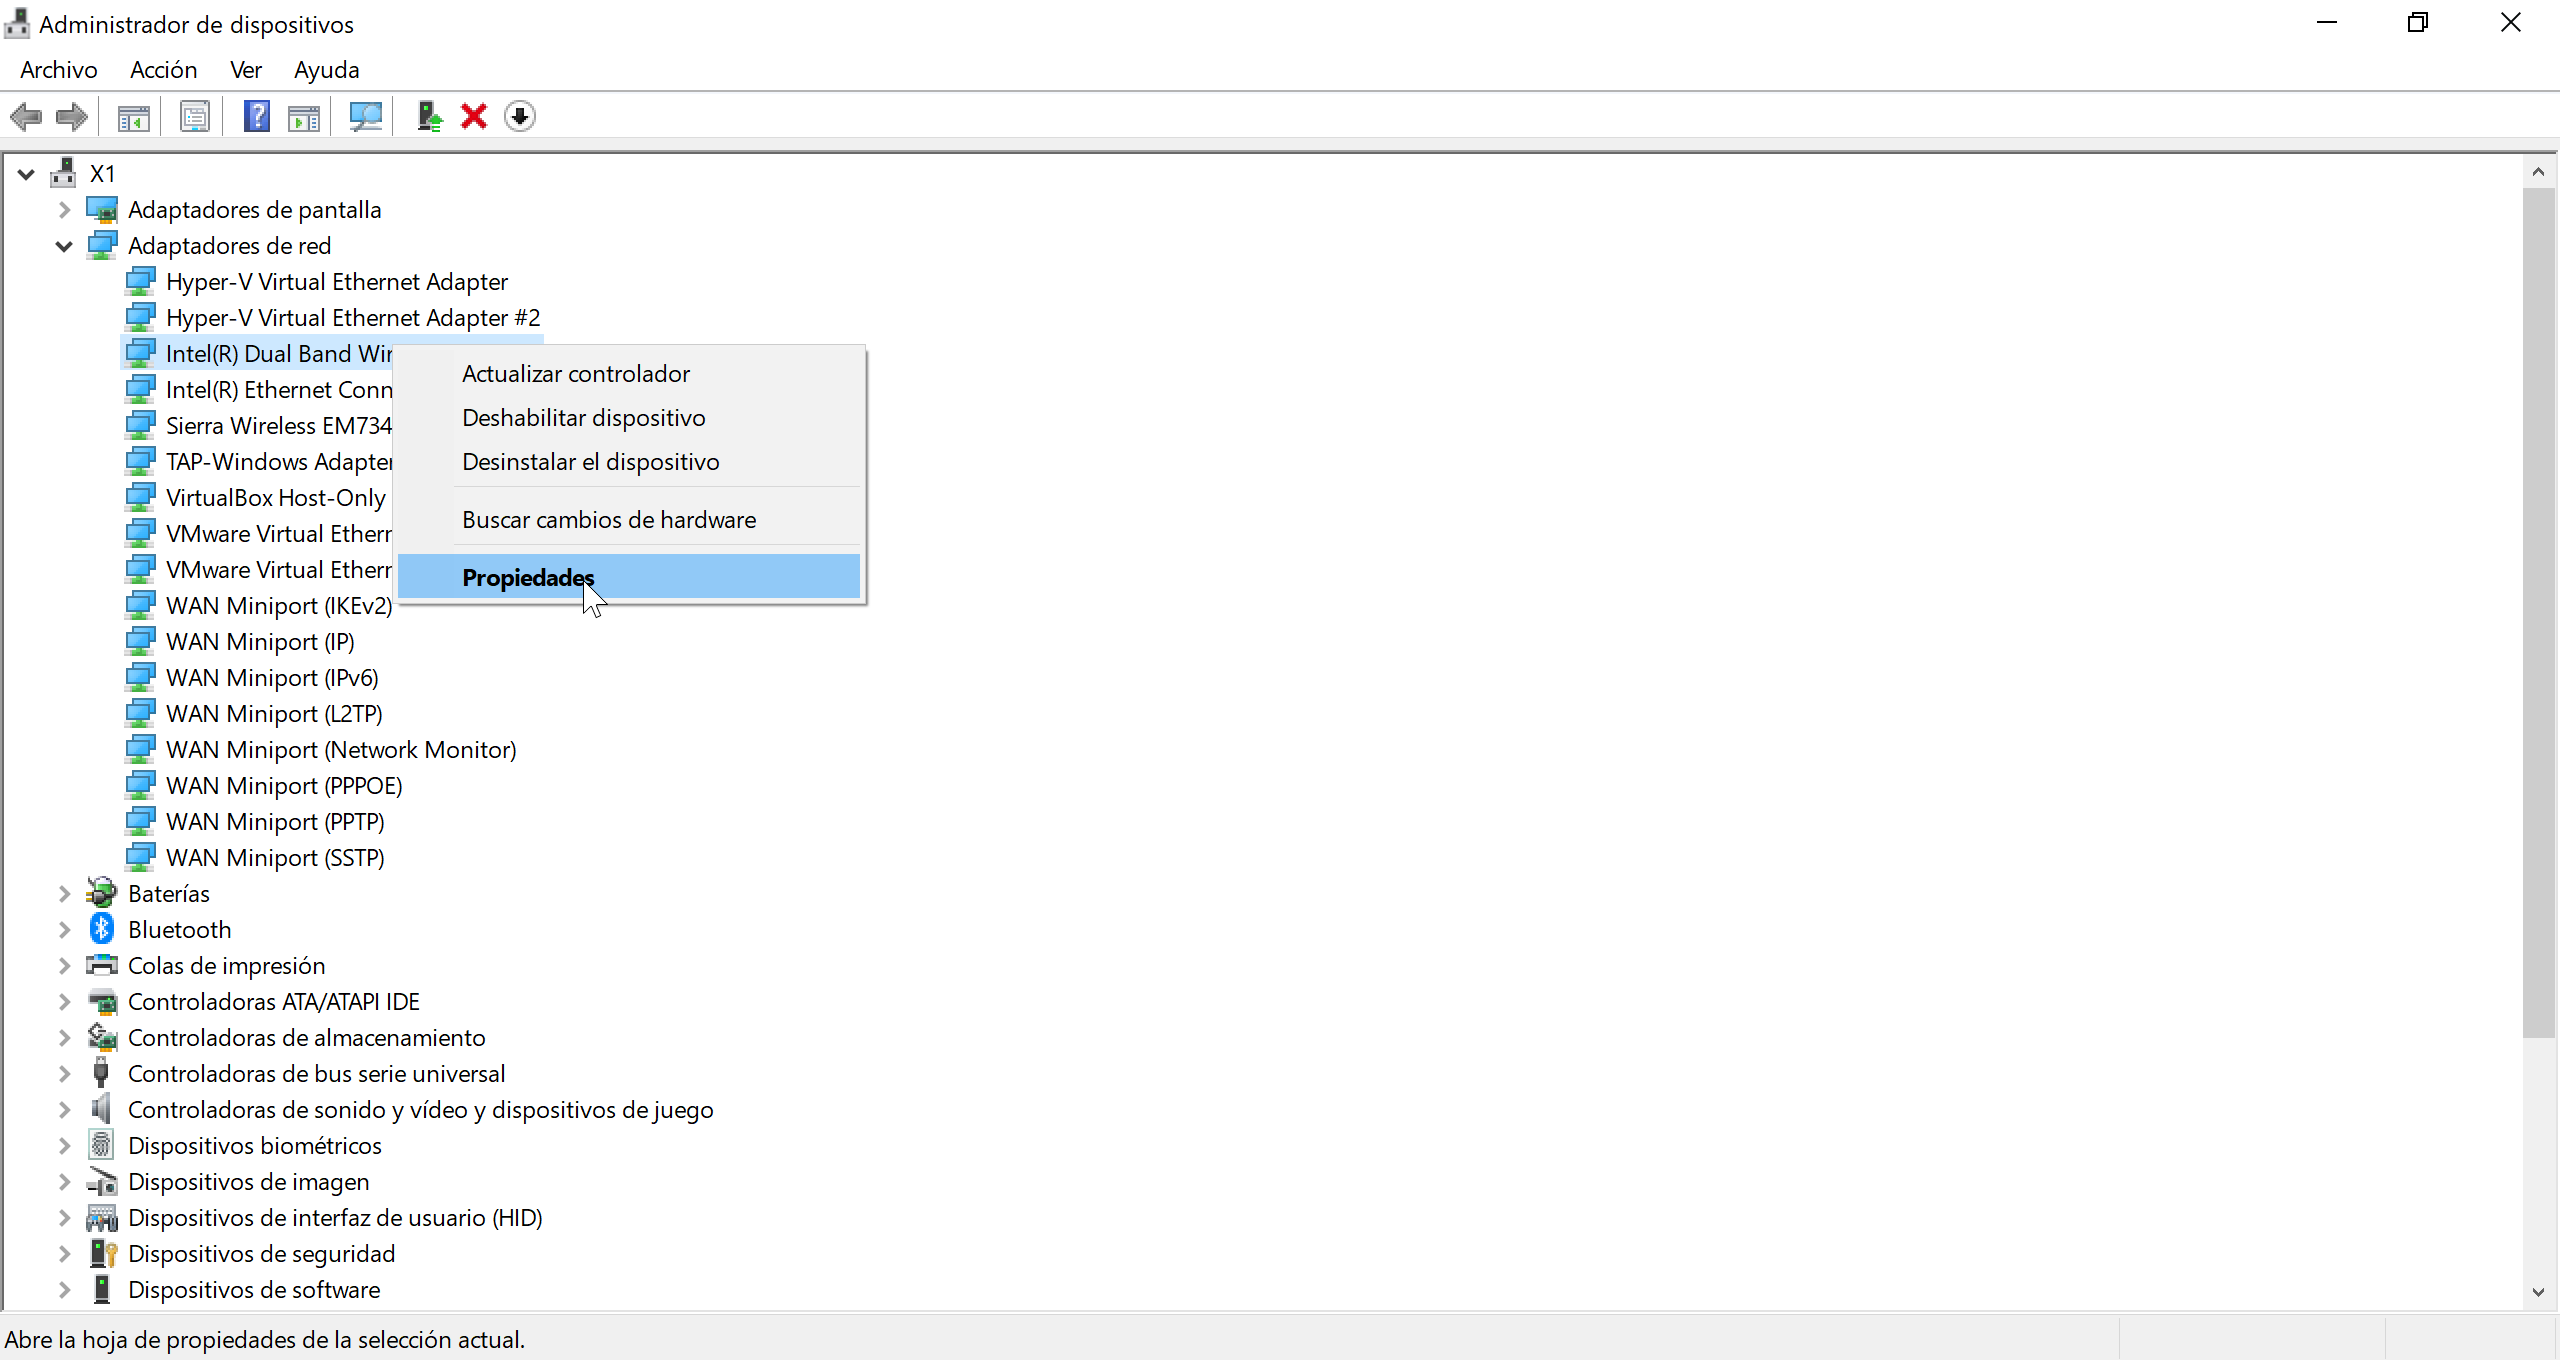This screenshot has height=1360, width=2560.
Task: Click the Back arrow toolbar icon
Action: 27,117
